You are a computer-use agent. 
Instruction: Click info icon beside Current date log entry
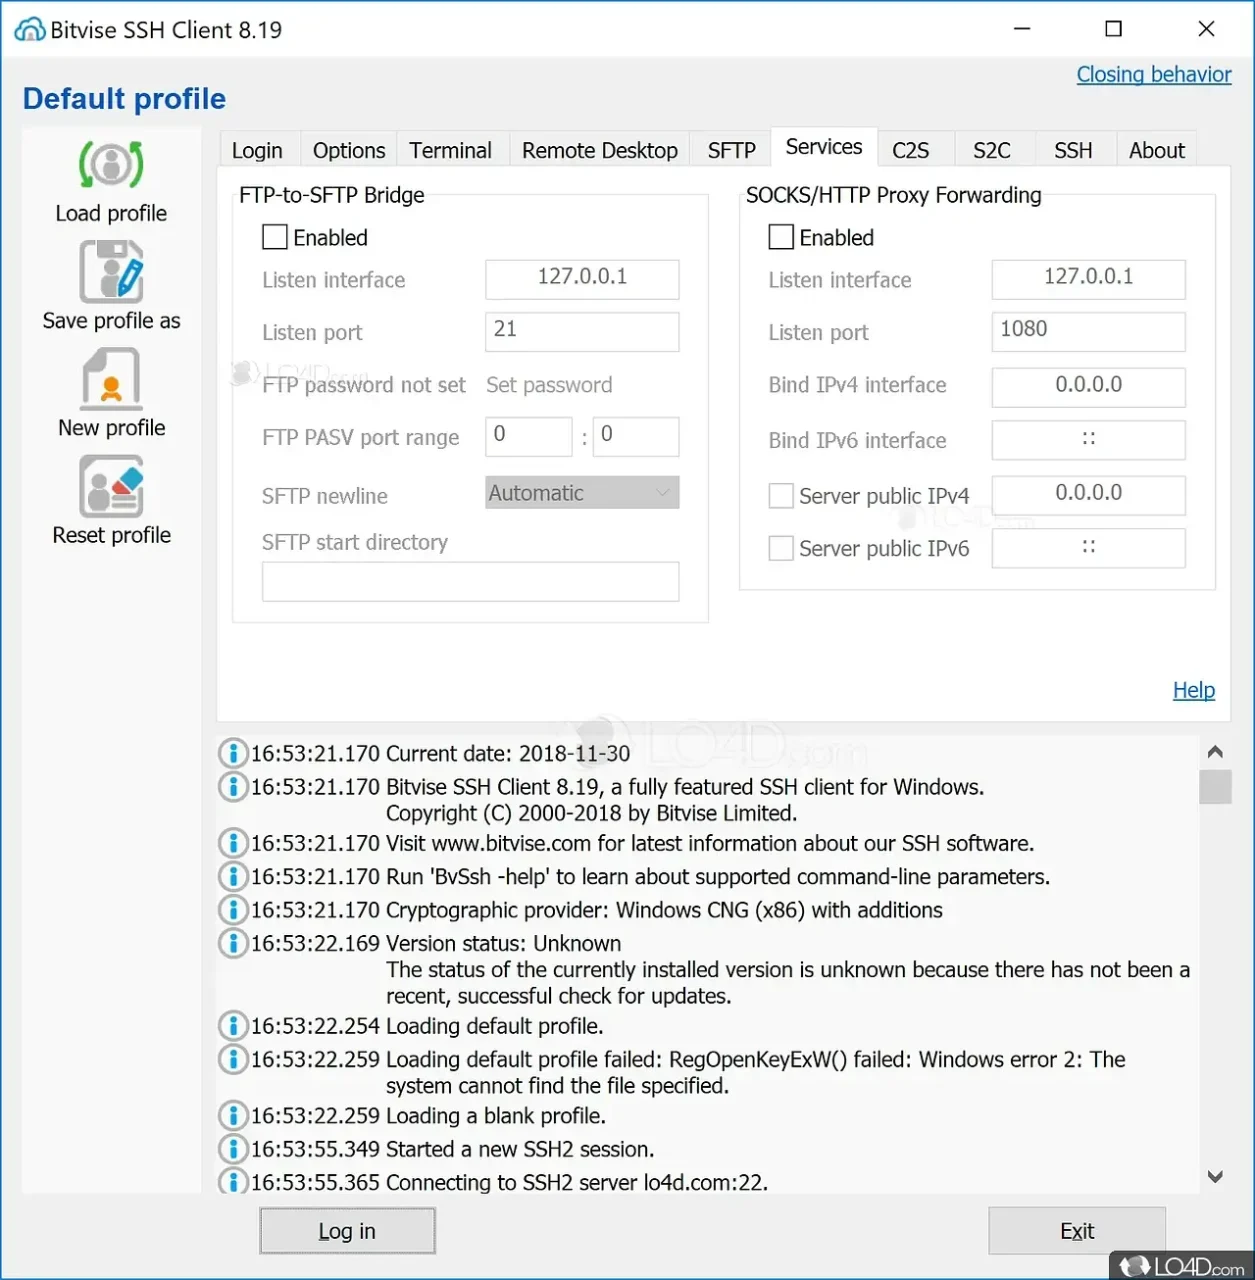click(x=232, y=753)
